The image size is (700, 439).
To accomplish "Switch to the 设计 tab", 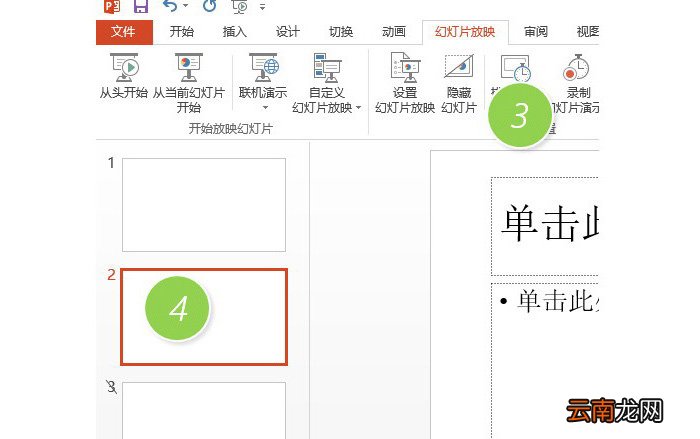I will pyautogui.click(x=288, y=32).
